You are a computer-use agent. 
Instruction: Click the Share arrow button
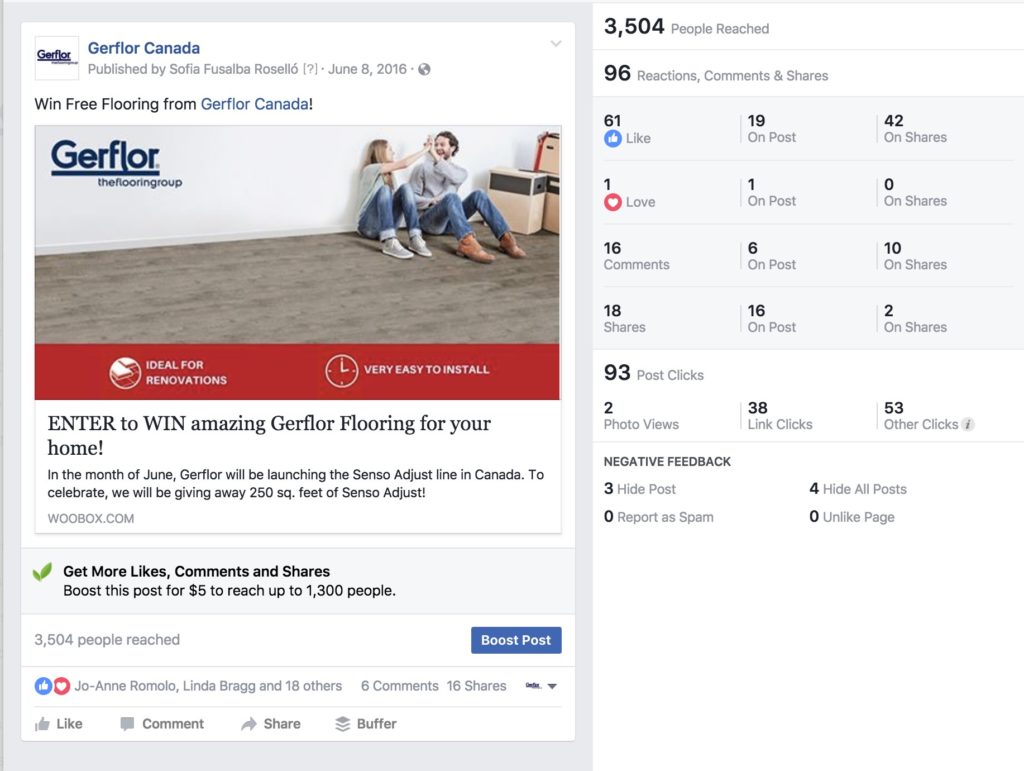(271, 724)
